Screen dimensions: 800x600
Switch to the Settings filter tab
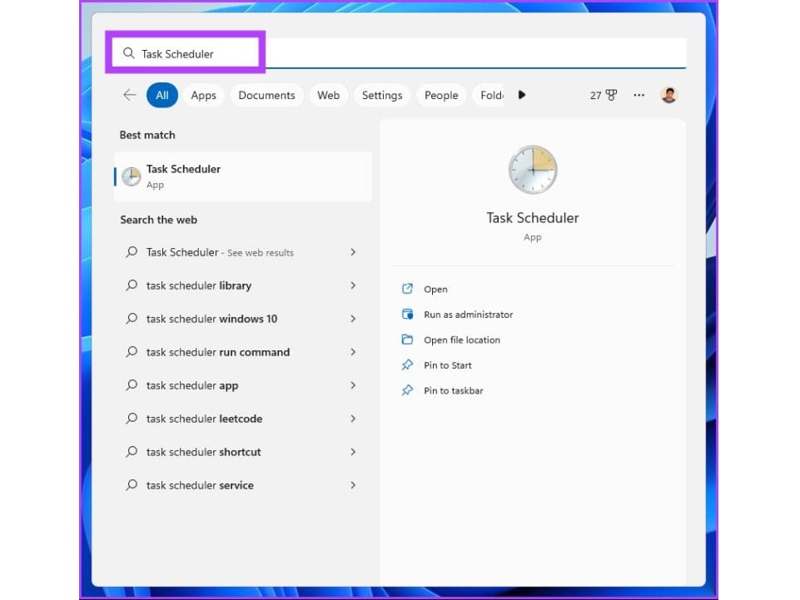pyautogui.click(x=382, y=95)
